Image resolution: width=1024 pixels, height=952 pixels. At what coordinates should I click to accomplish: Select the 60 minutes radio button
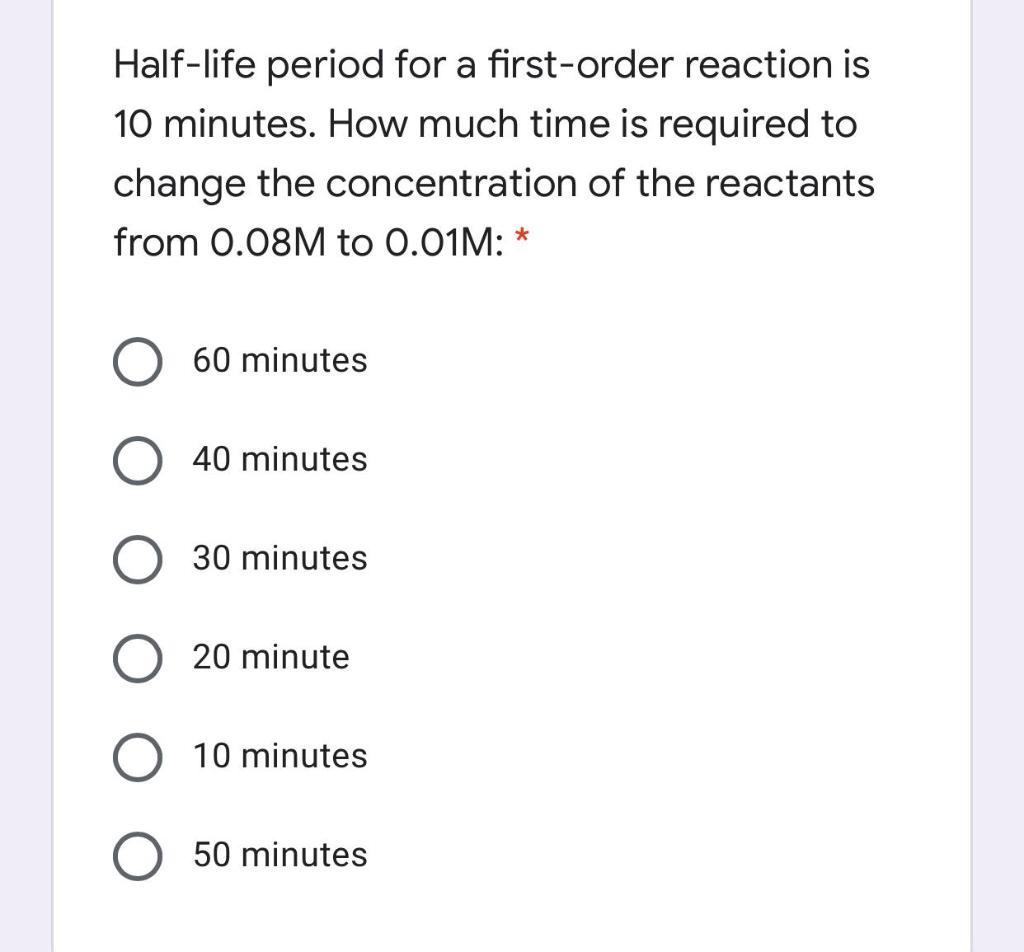(138, 362)
